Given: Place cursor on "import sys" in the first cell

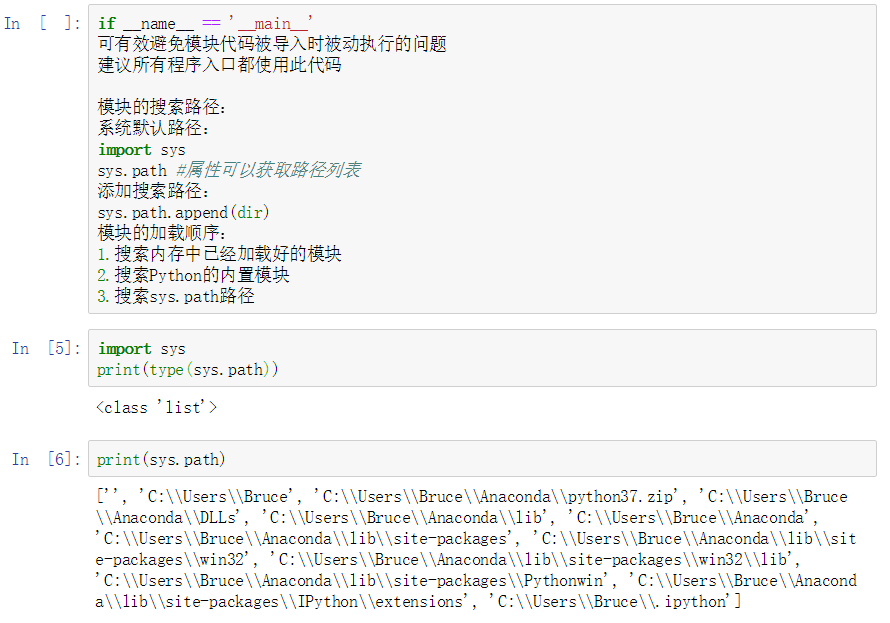Looking at the screenshot, I should pyautogui.click(x=141, y=150).
